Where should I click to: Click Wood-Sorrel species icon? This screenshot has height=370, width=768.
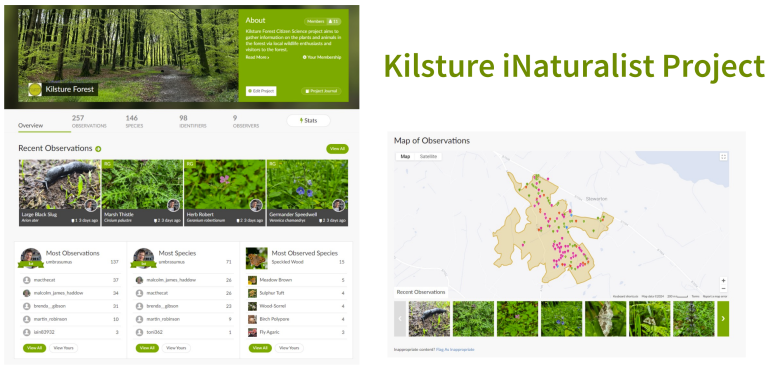click(x=252, y=306)
